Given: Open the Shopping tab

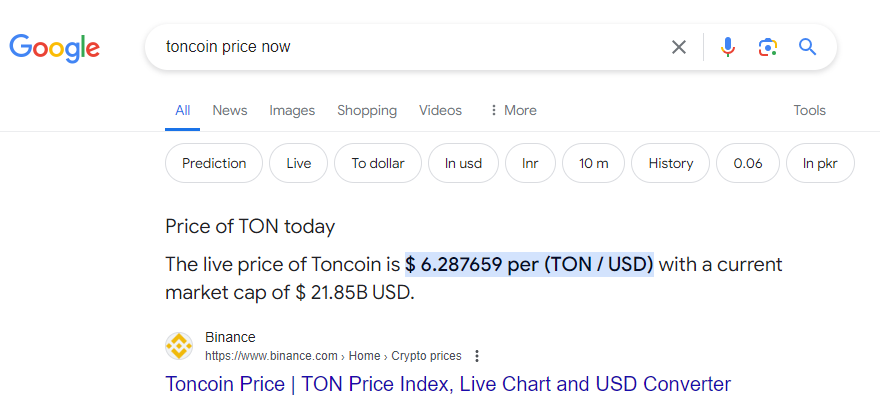Looking at the screenshot, I should point(367,110).
